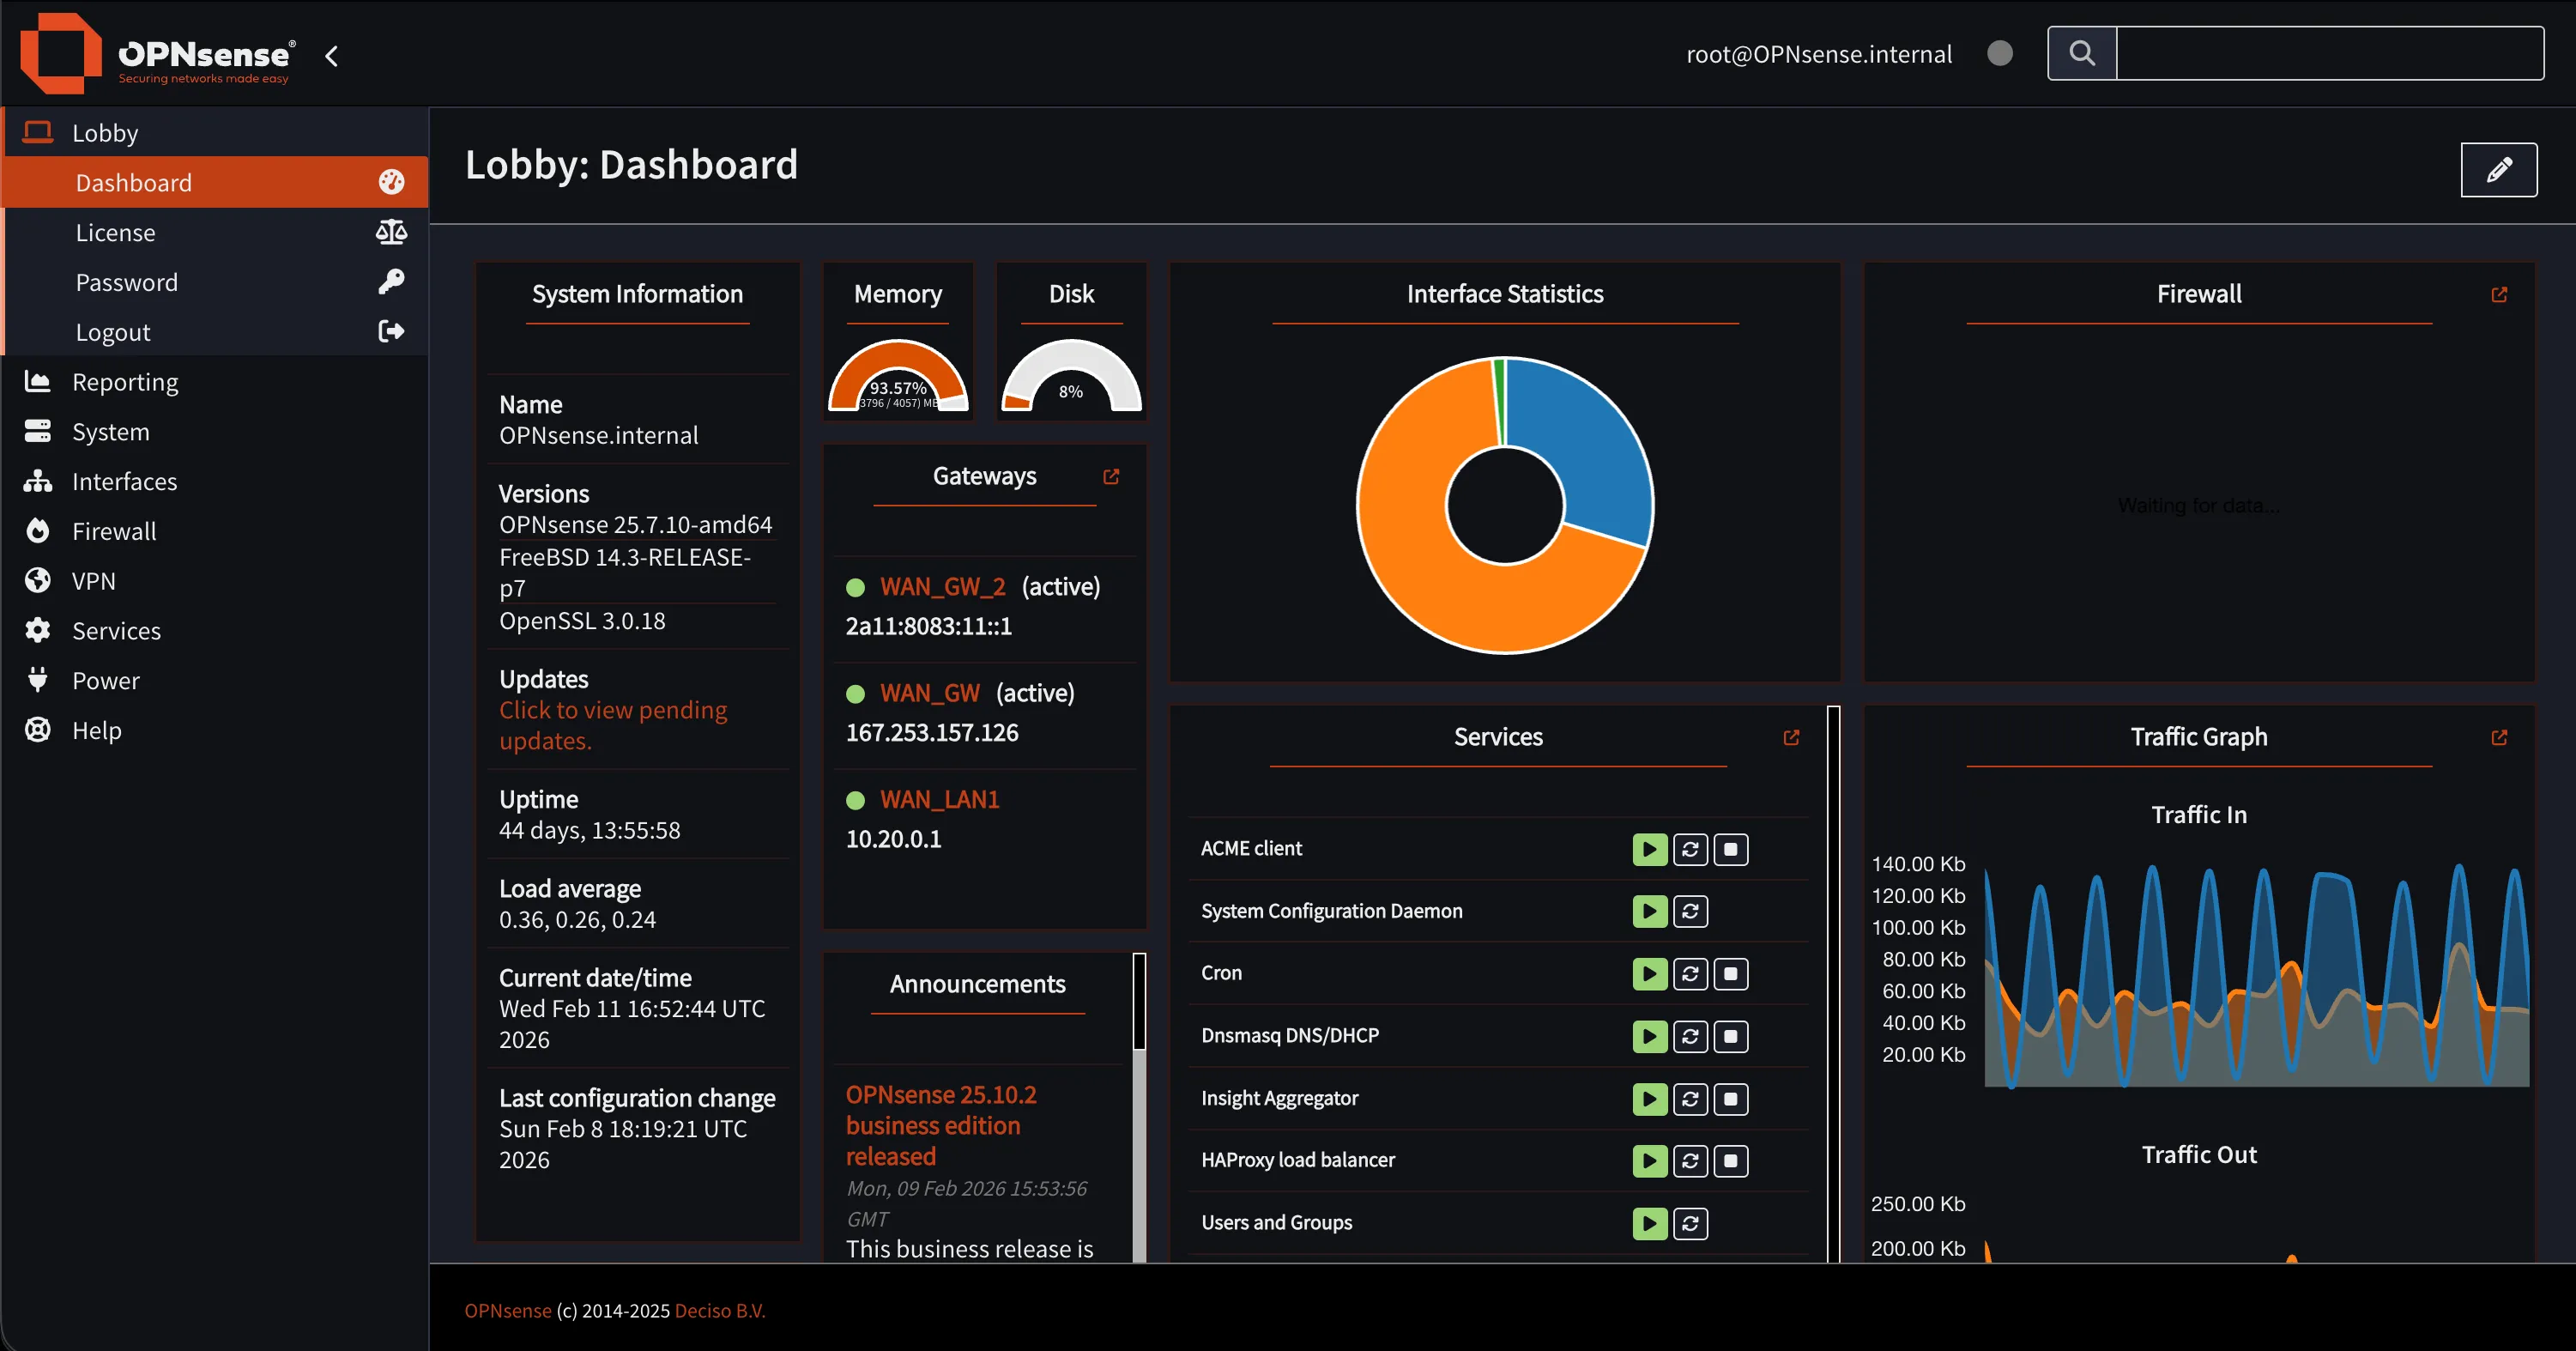The height and width of the screenshot is (1351, 2576).
Task: Open the Firewall section from sidebar
Action: 114,531
